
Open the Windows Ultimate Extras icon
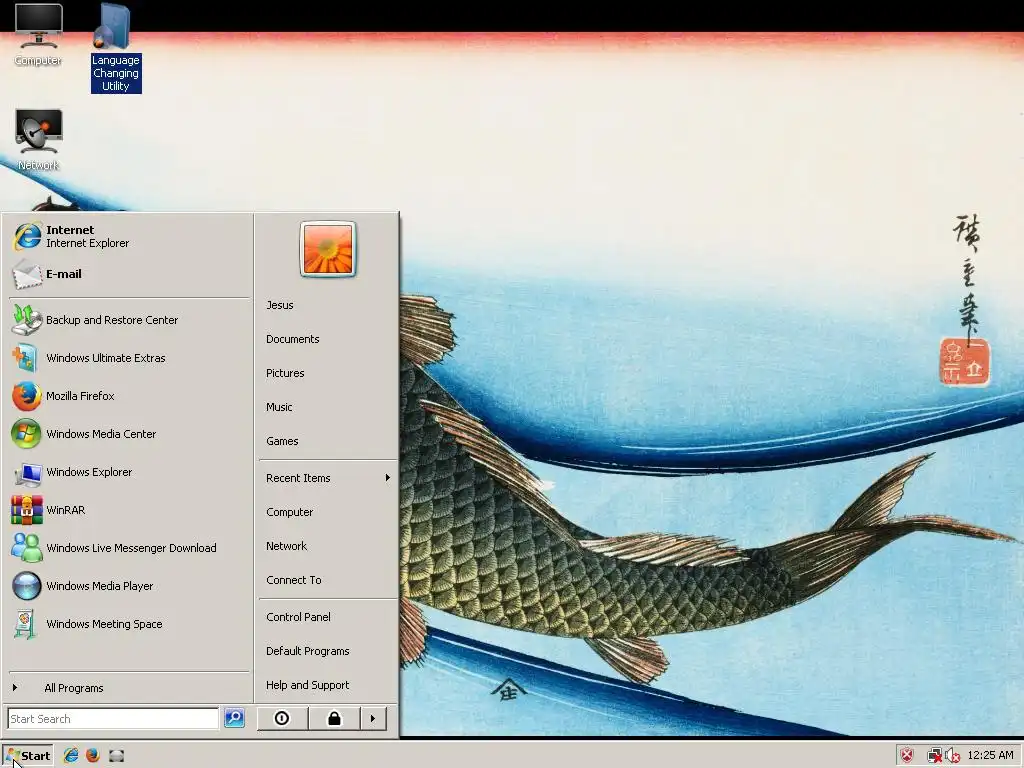[x=27, y=358]
